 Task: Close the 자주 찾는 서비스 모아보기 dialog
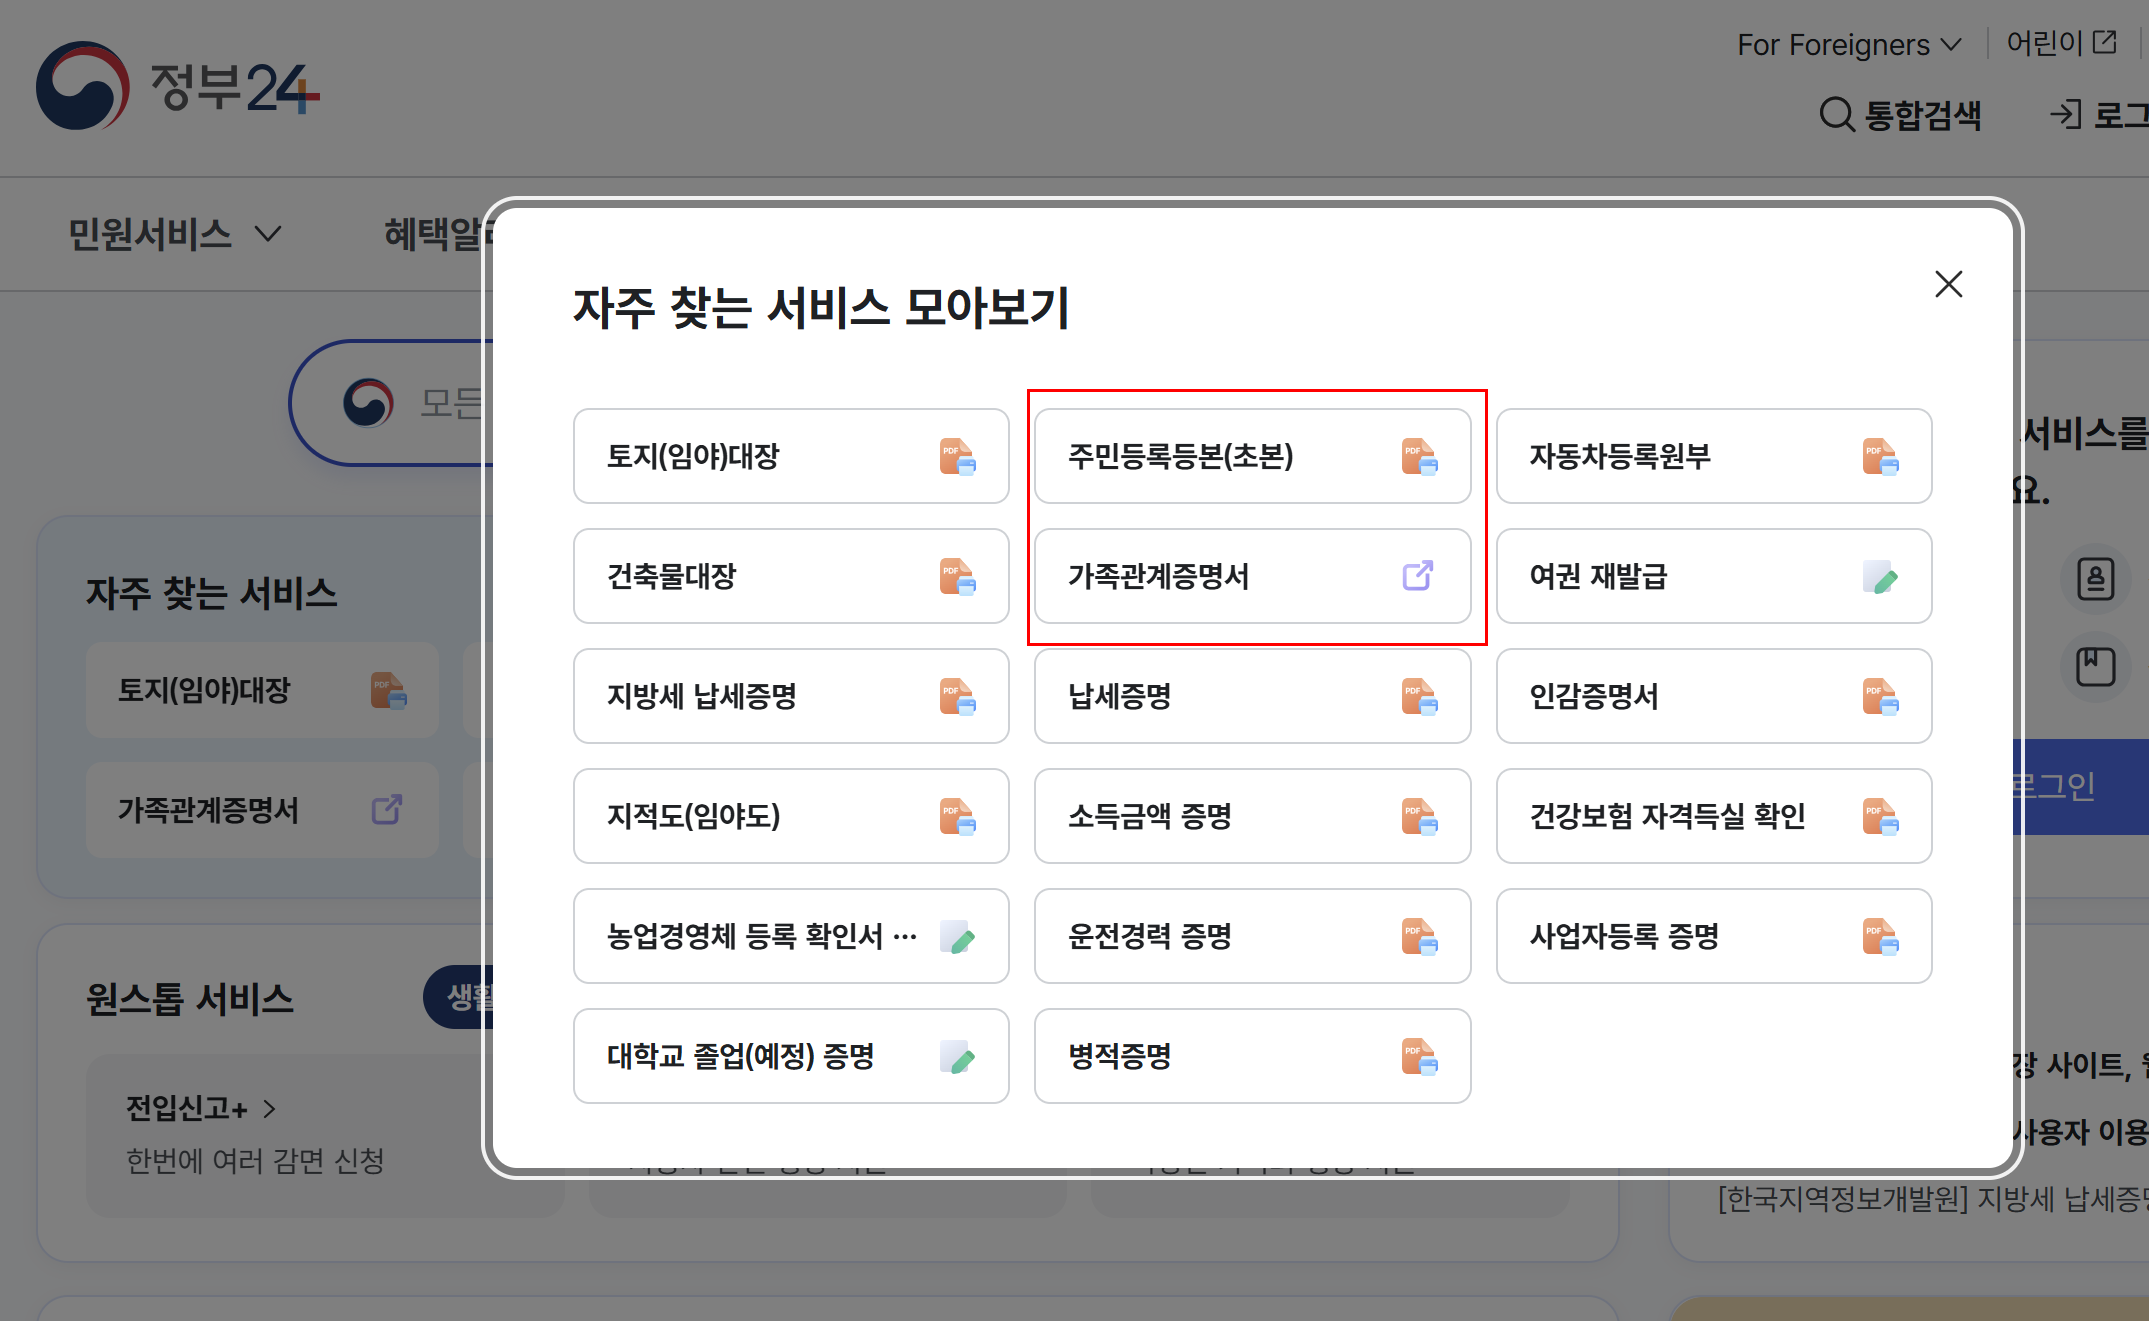1948,284
